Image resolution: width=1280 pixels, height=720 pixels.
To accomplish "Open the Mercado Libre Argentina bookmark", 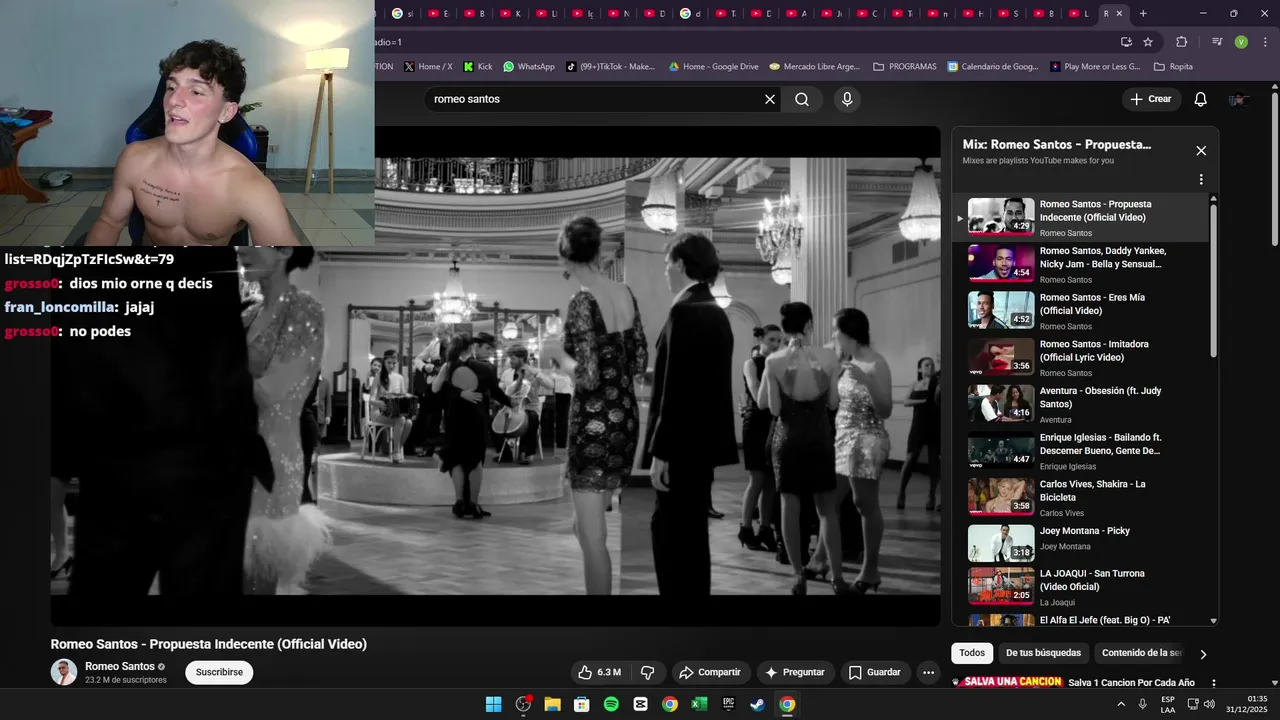I will coord(814,67).
